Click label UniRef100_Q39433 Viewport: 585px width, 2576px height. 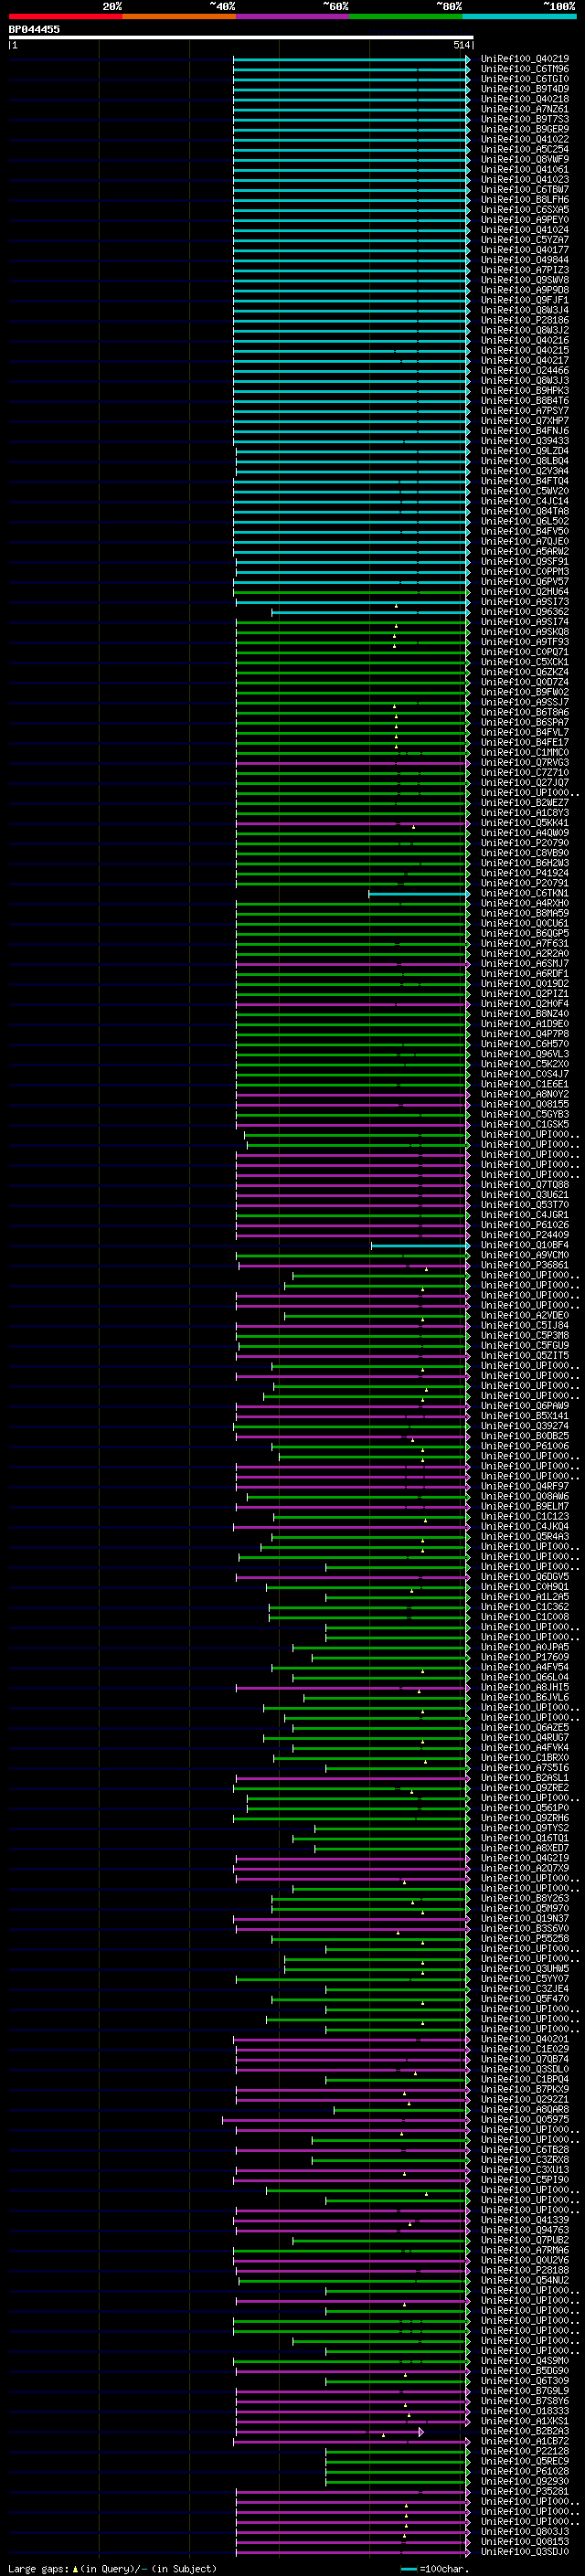click(525, 441)
